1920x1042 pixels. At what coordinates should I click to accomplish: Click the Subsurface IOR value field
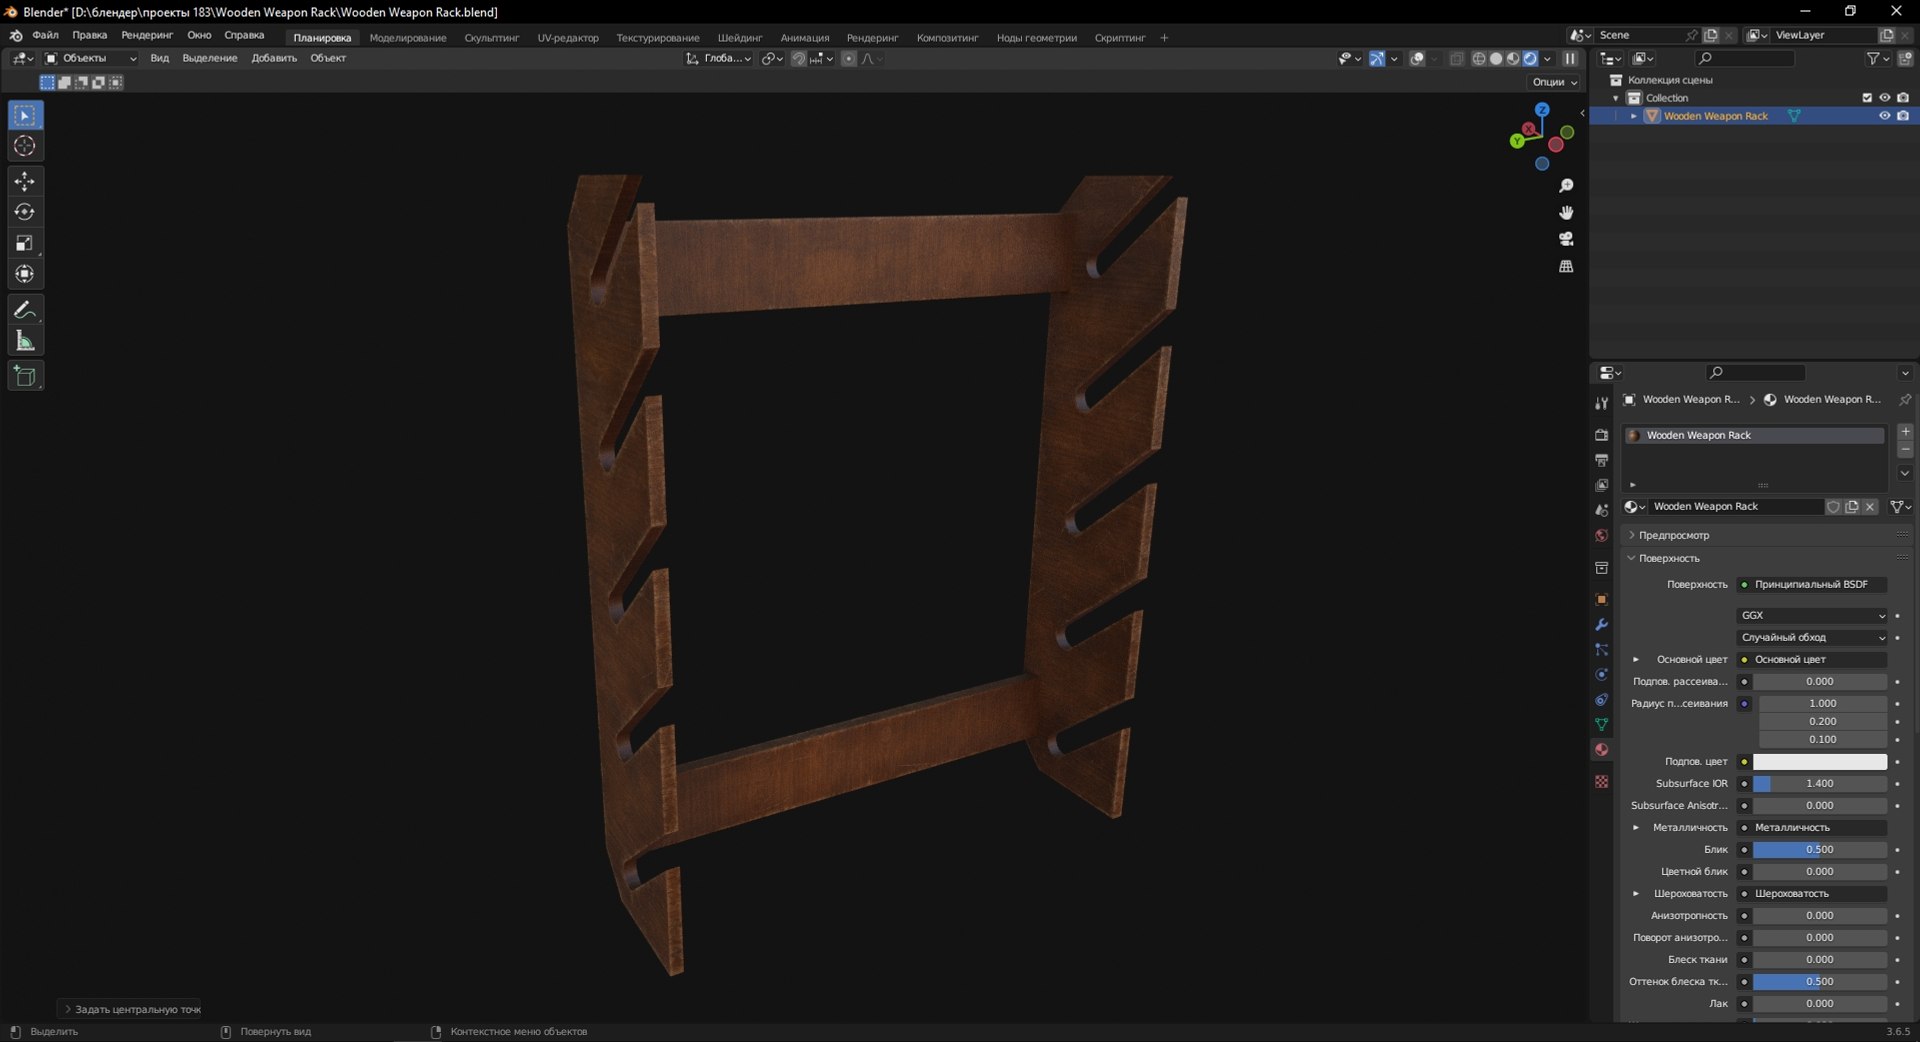(x=1820, y=784)
